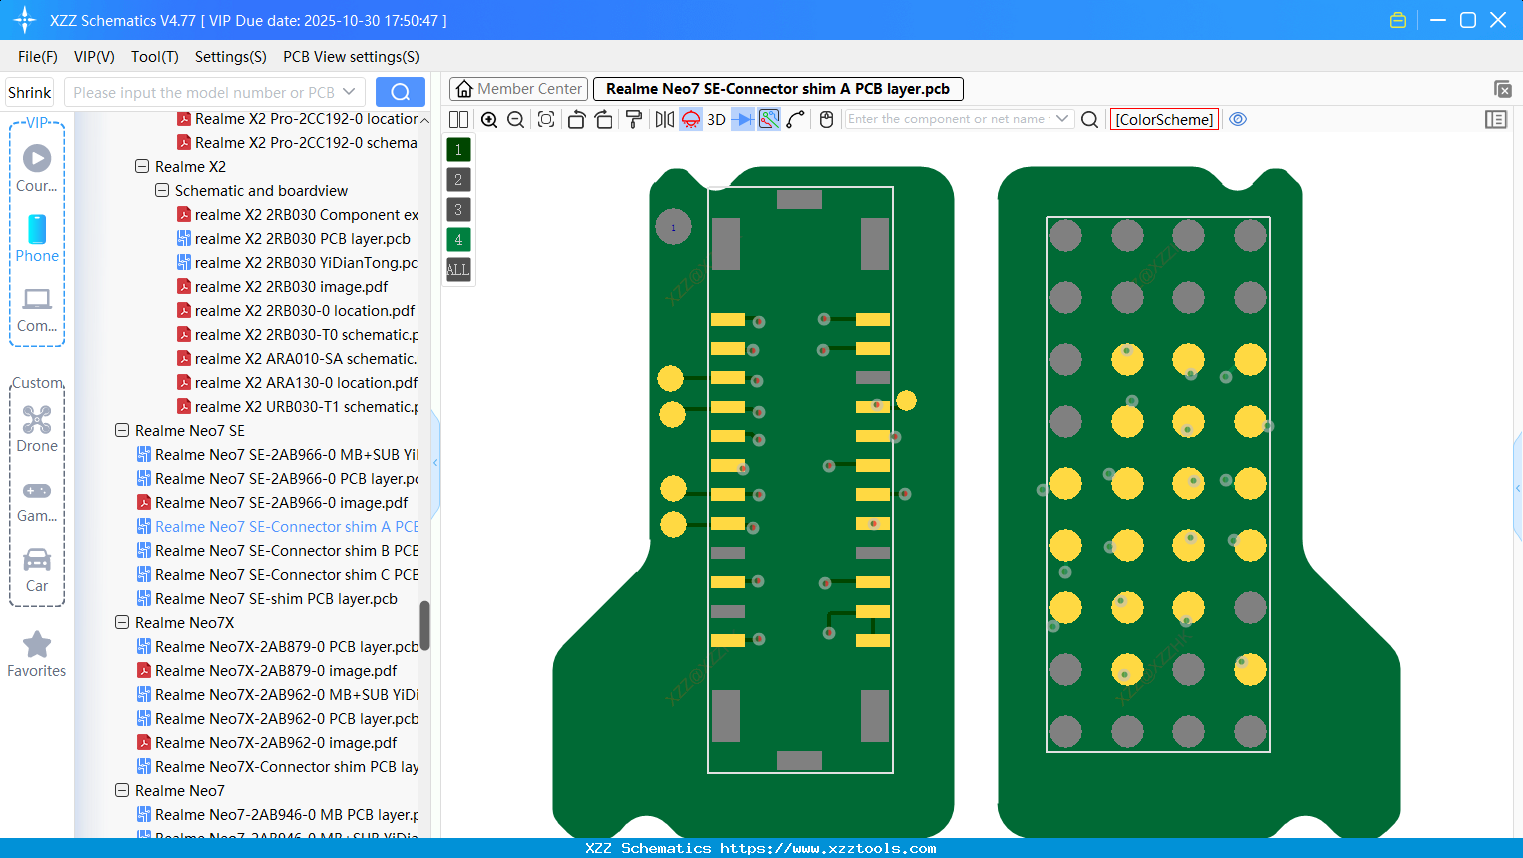
Task: Click the Shrink button
Action: tap(29, 92)
